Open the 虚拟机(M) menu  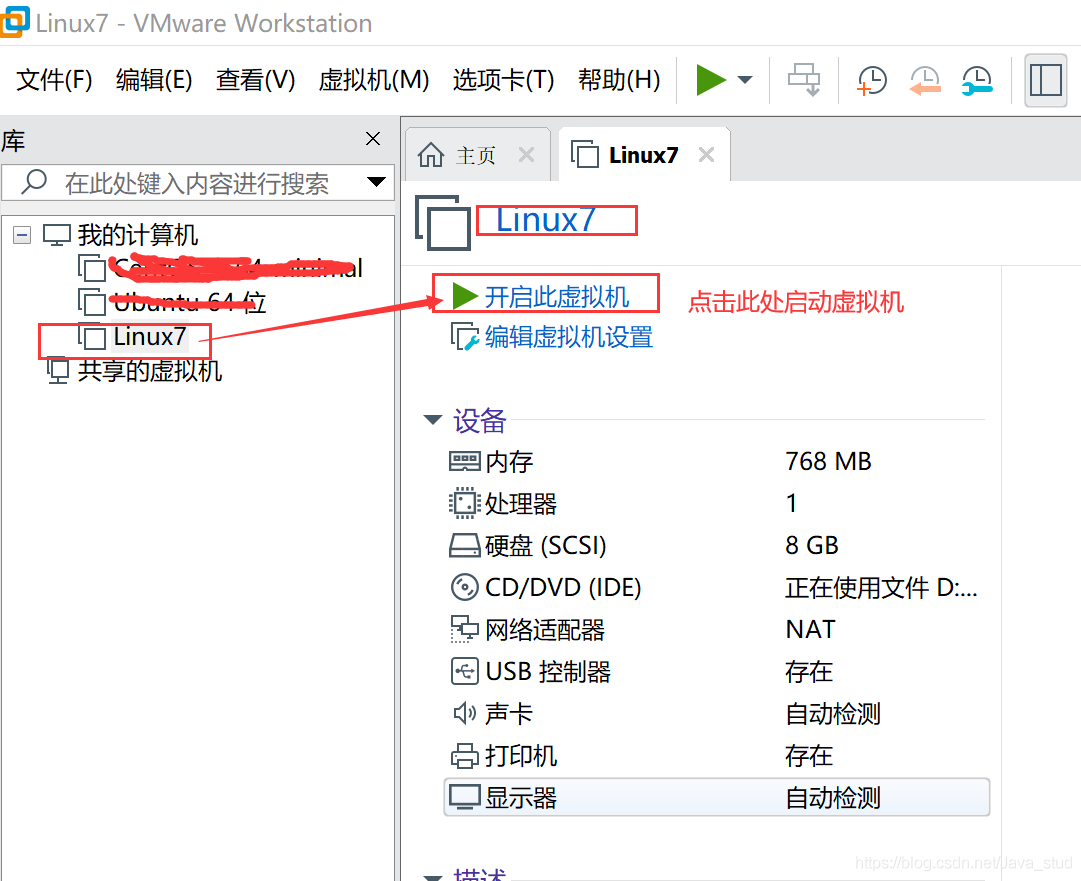(x=374, y=80)
